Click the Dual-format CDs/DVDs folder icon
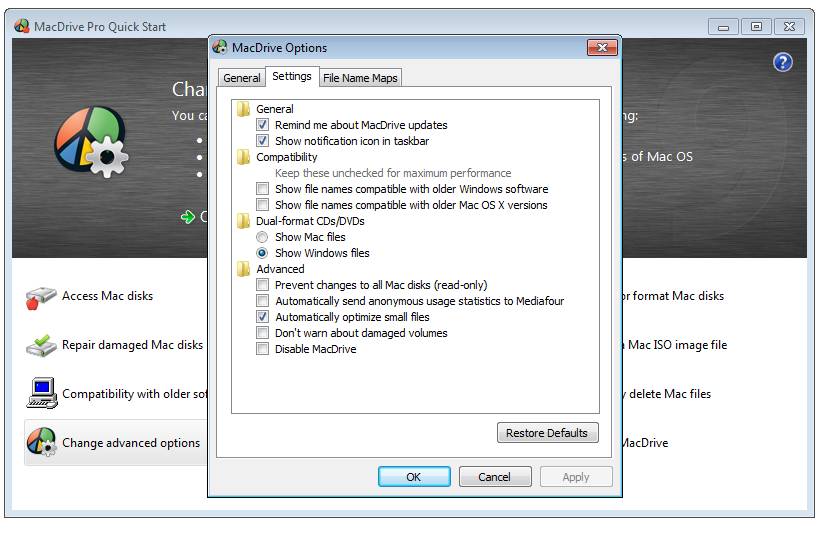The height and width of the screenshot is (535, 825). pos(243,221)
